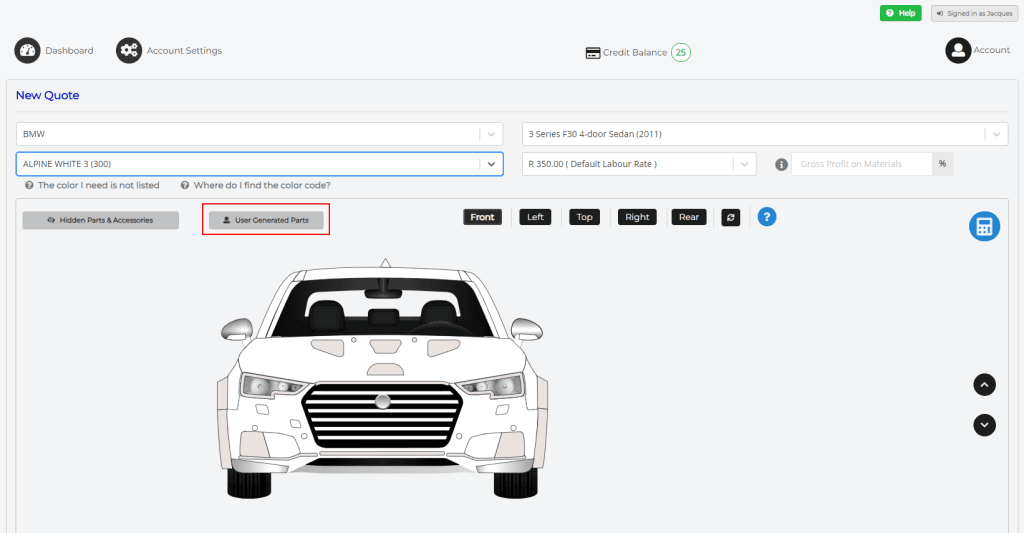The width and height of the screenshot is (1024, 533).
Task: Click the info icon beside Gross Profit
Action: coord(781,164)
